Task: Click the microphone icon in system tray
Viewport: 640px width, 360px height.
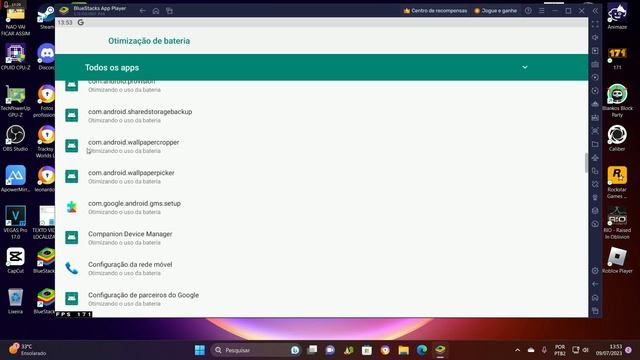Action: (x=544, y=350)
